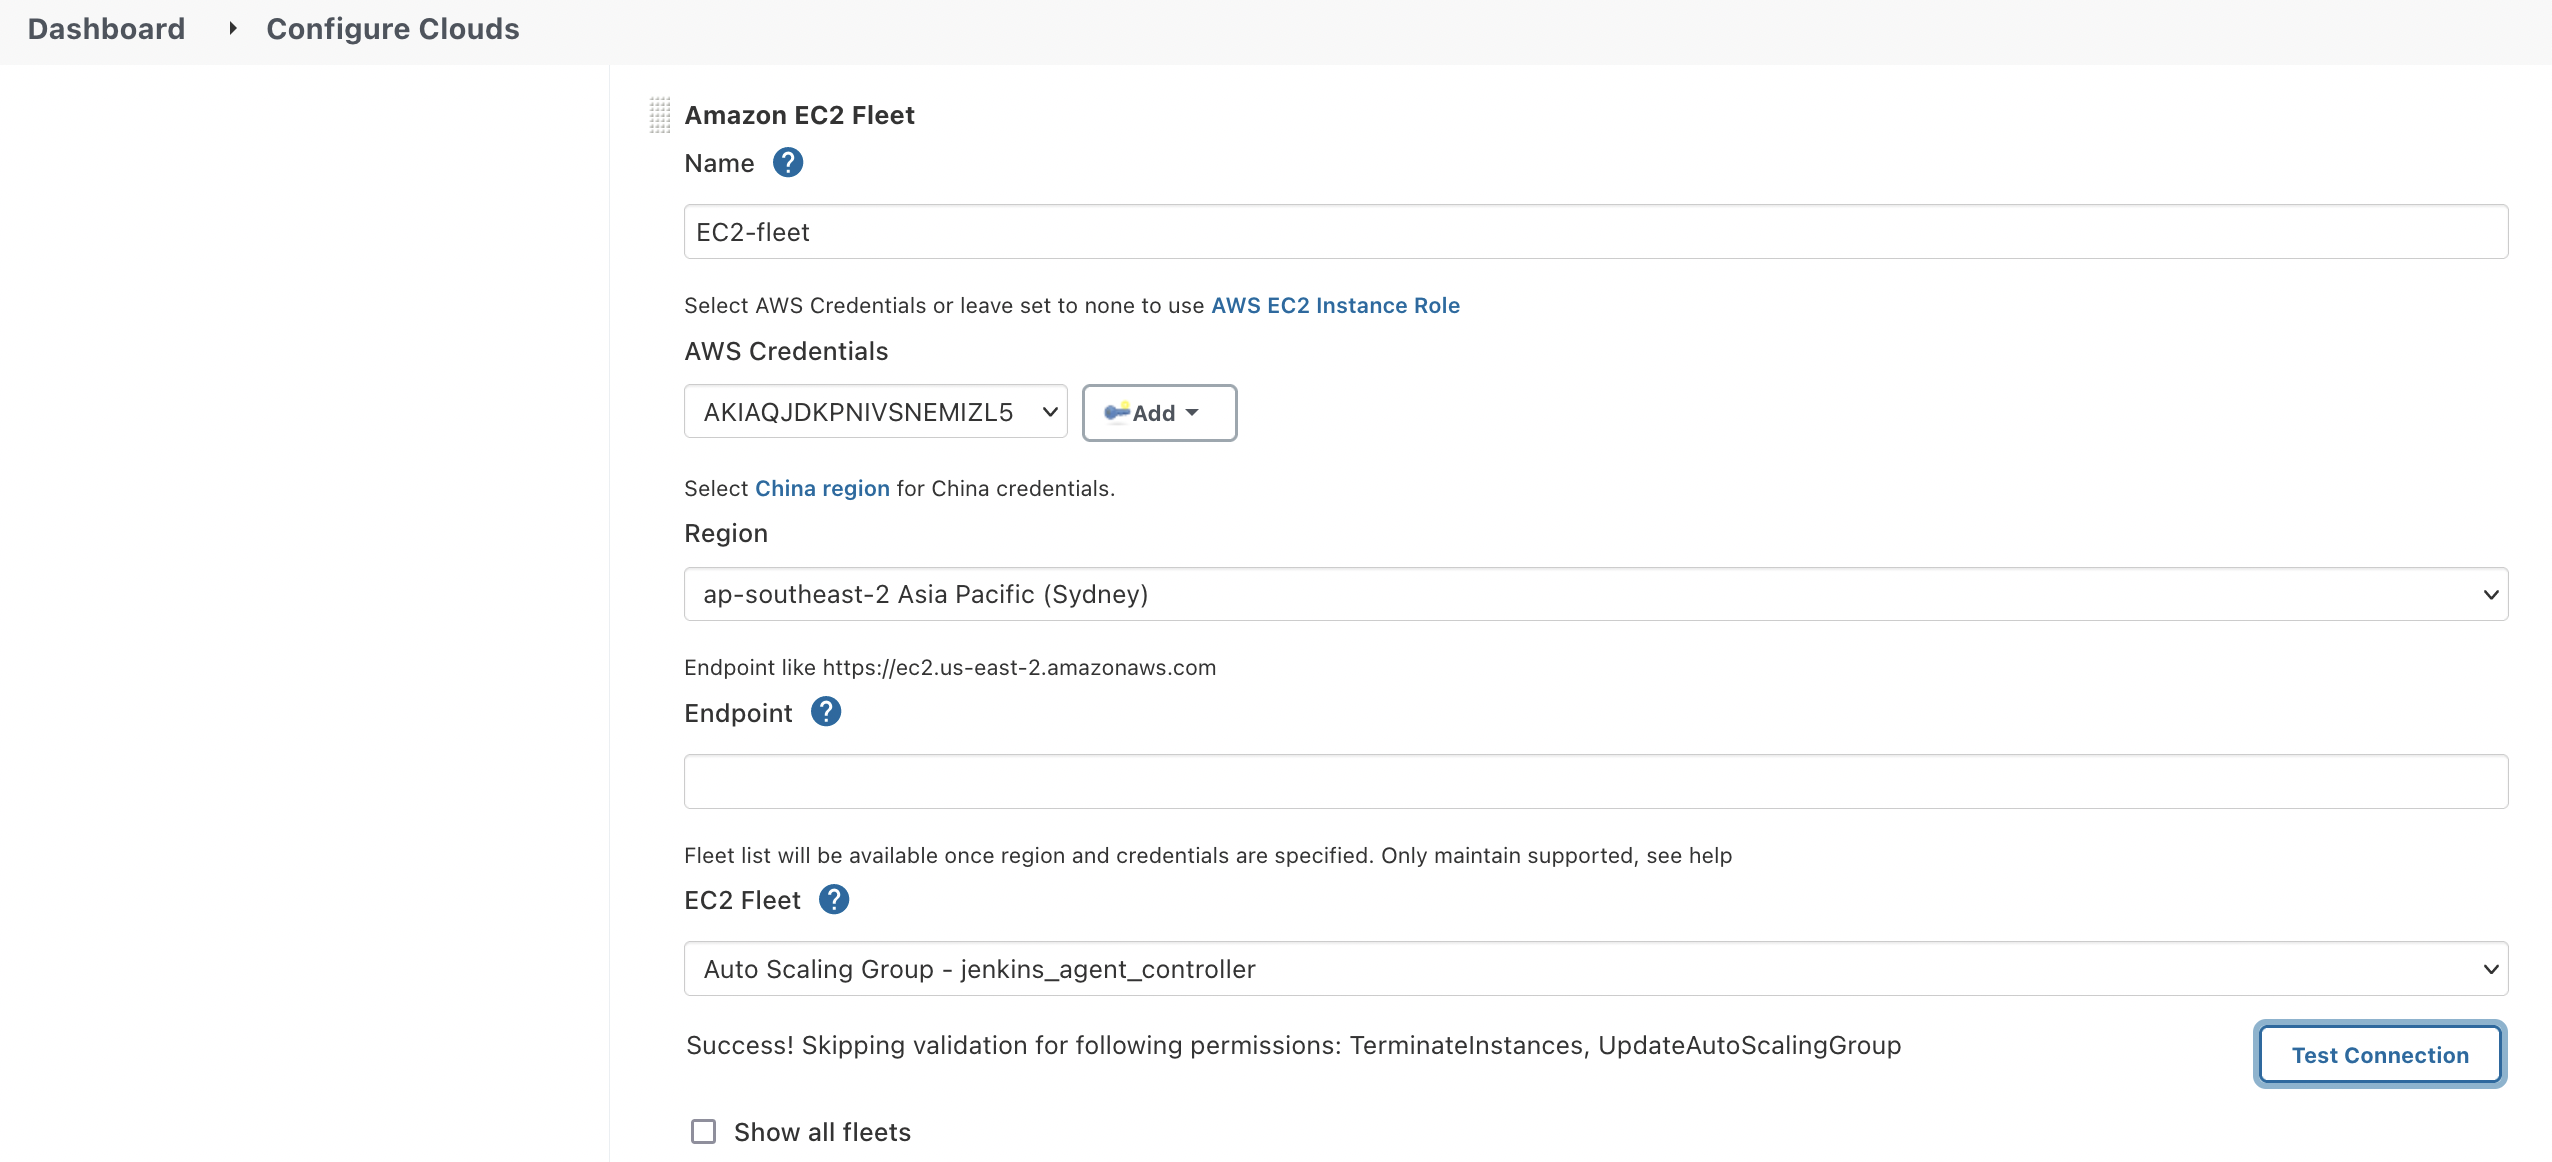Viewport: 2552px width, 1162px height.
Task: Open the Region dropdown showing ap-southeast-2
Action: coord(1596,594)
